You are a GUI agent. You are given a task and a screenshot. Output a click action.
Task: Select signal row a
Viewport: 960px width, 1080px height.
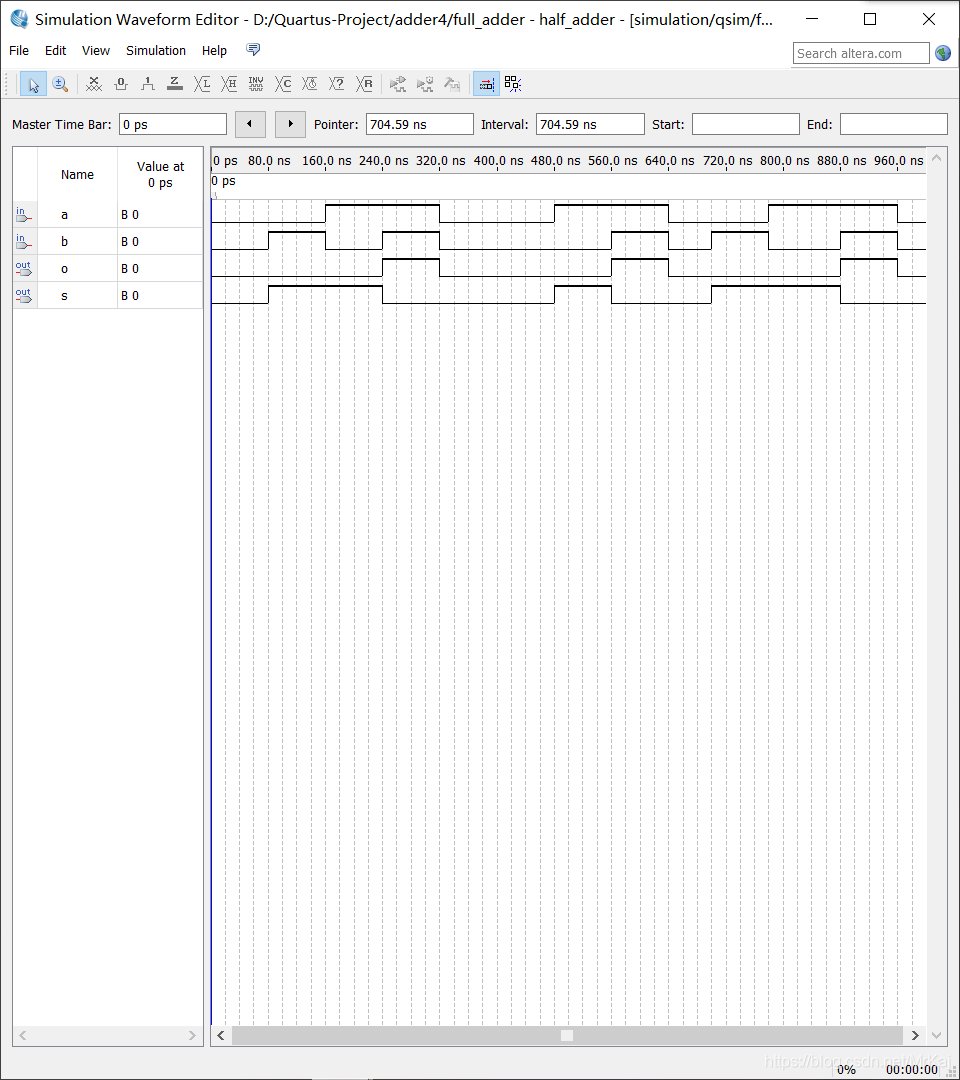coord(108,214)
